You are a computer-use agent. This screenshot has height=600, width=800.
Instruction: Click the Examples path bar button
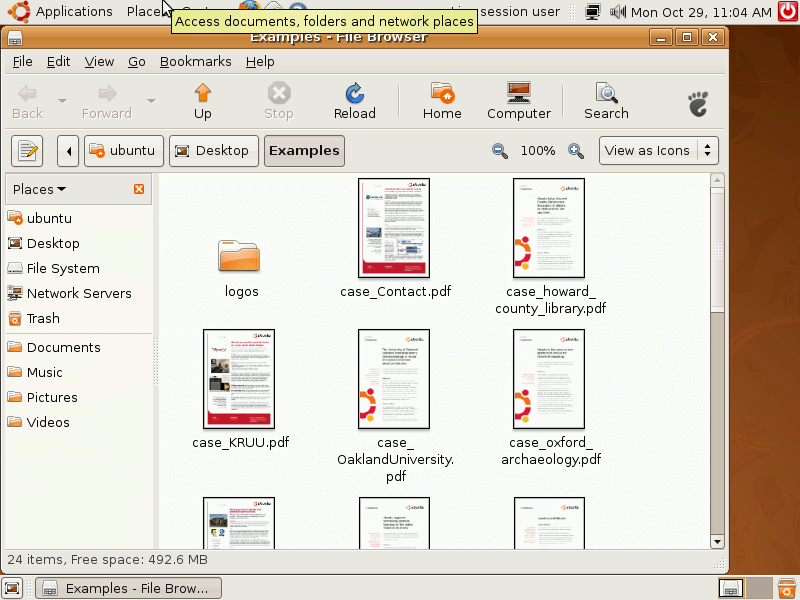[304, 151]
